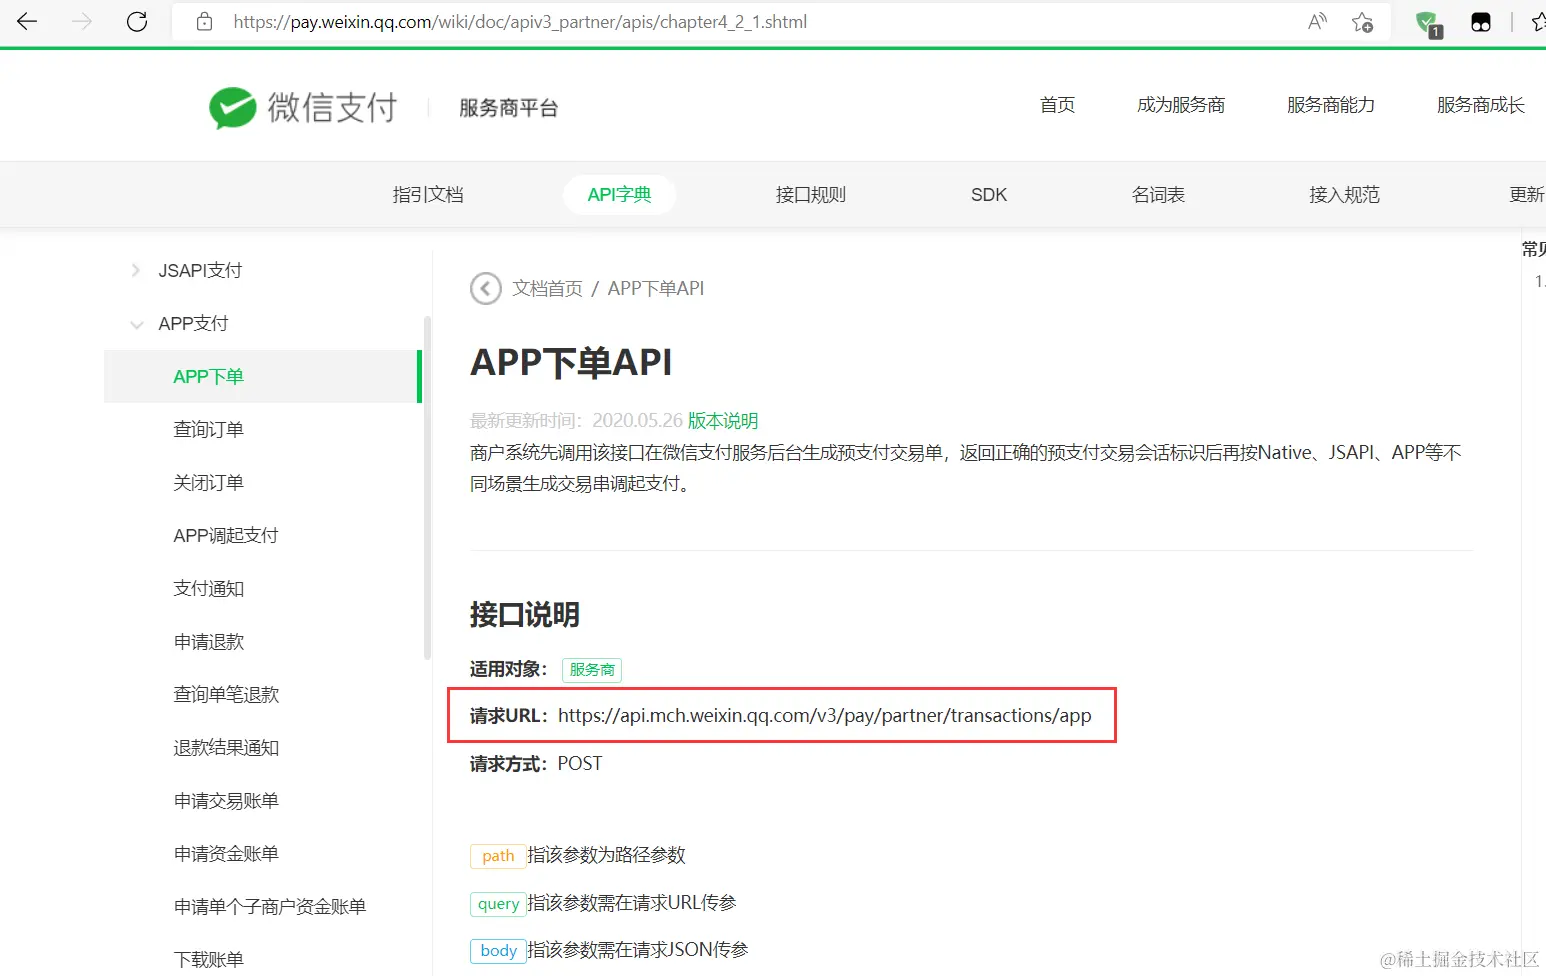
Task: Open the 名词表 tab
Action: [x=1158, y=194]
